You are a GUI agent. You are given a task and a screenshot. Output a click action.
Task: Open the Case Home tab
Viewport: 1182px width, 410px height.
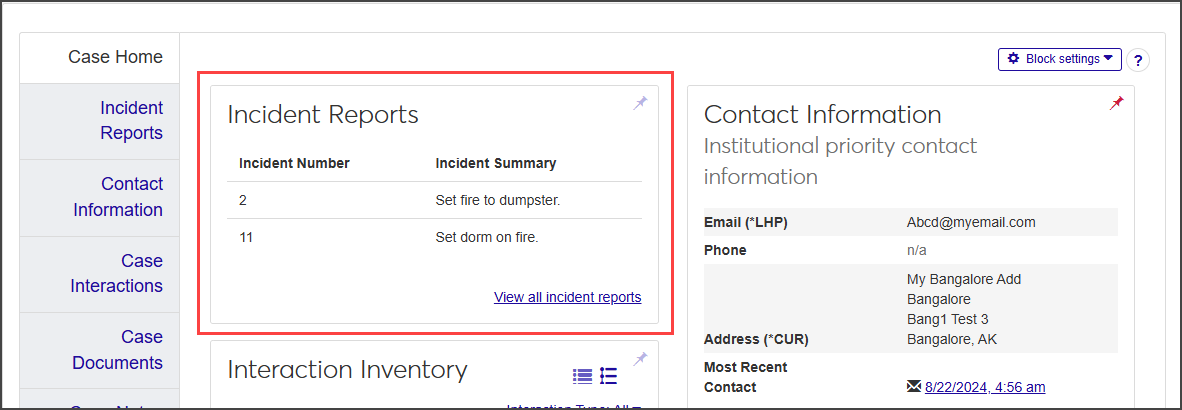pos(115,57)
